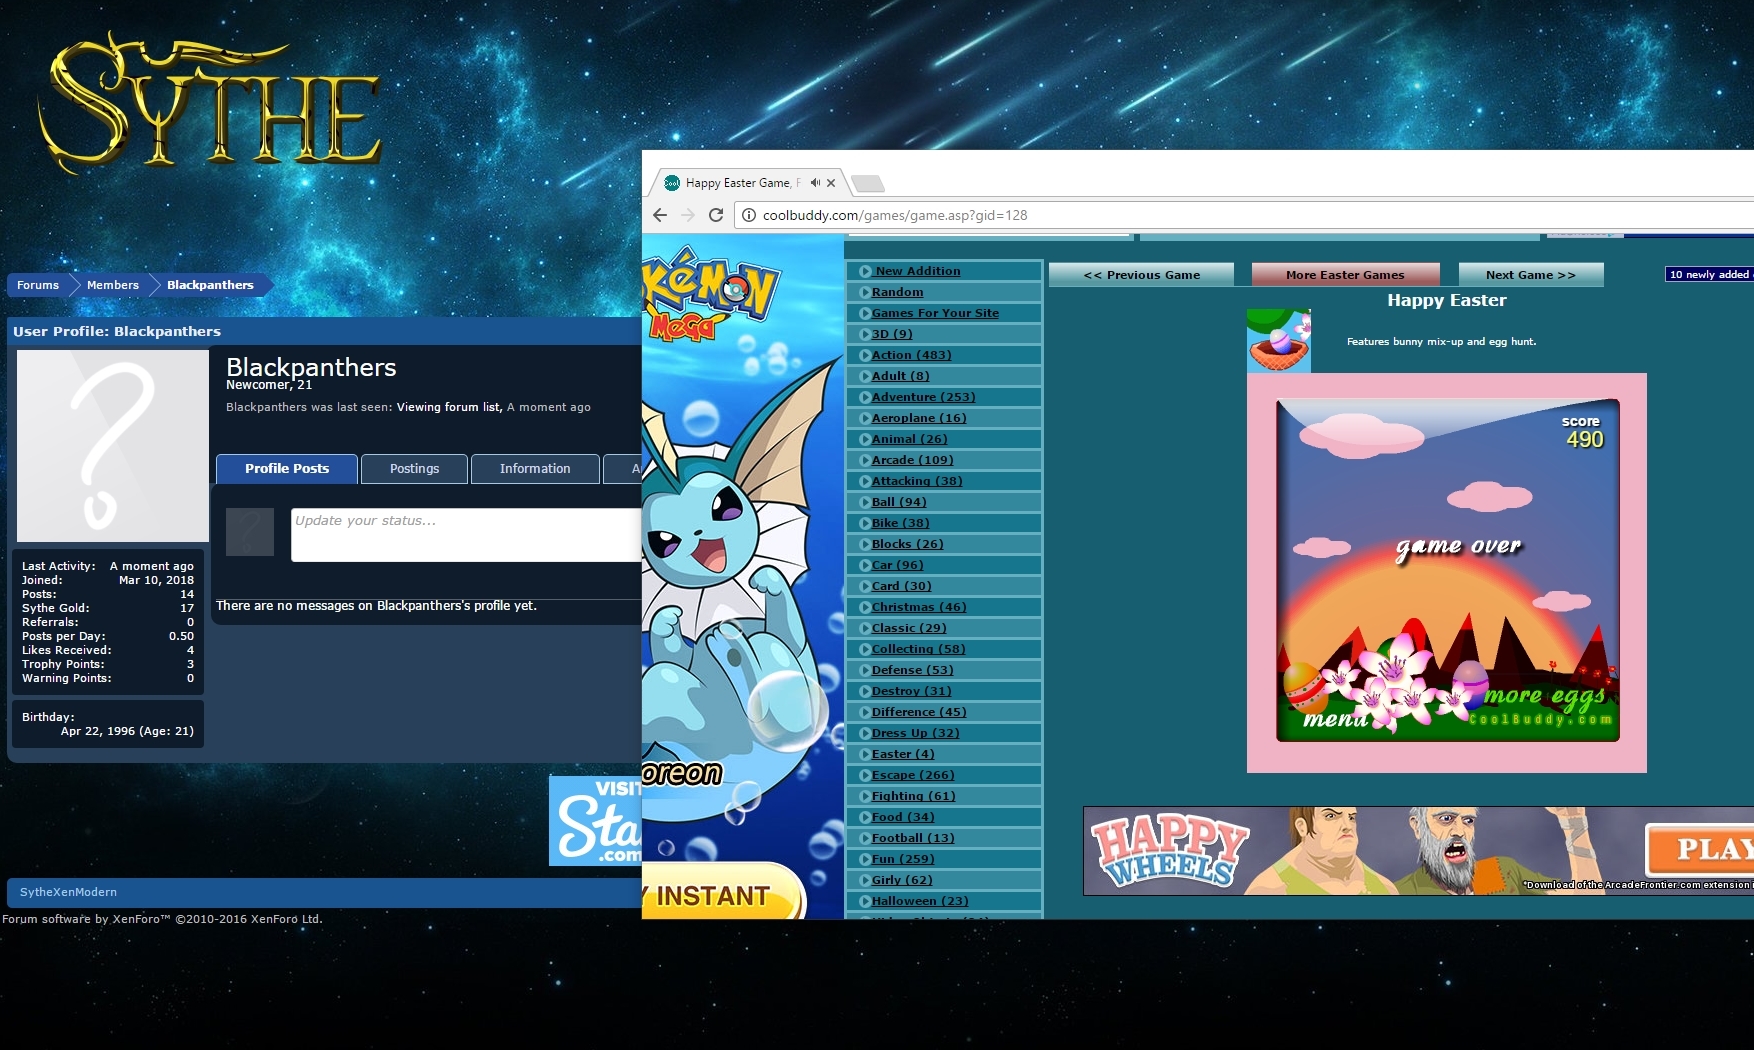
Task: Open the Christmas (46) category
Action: coord(919,607)
